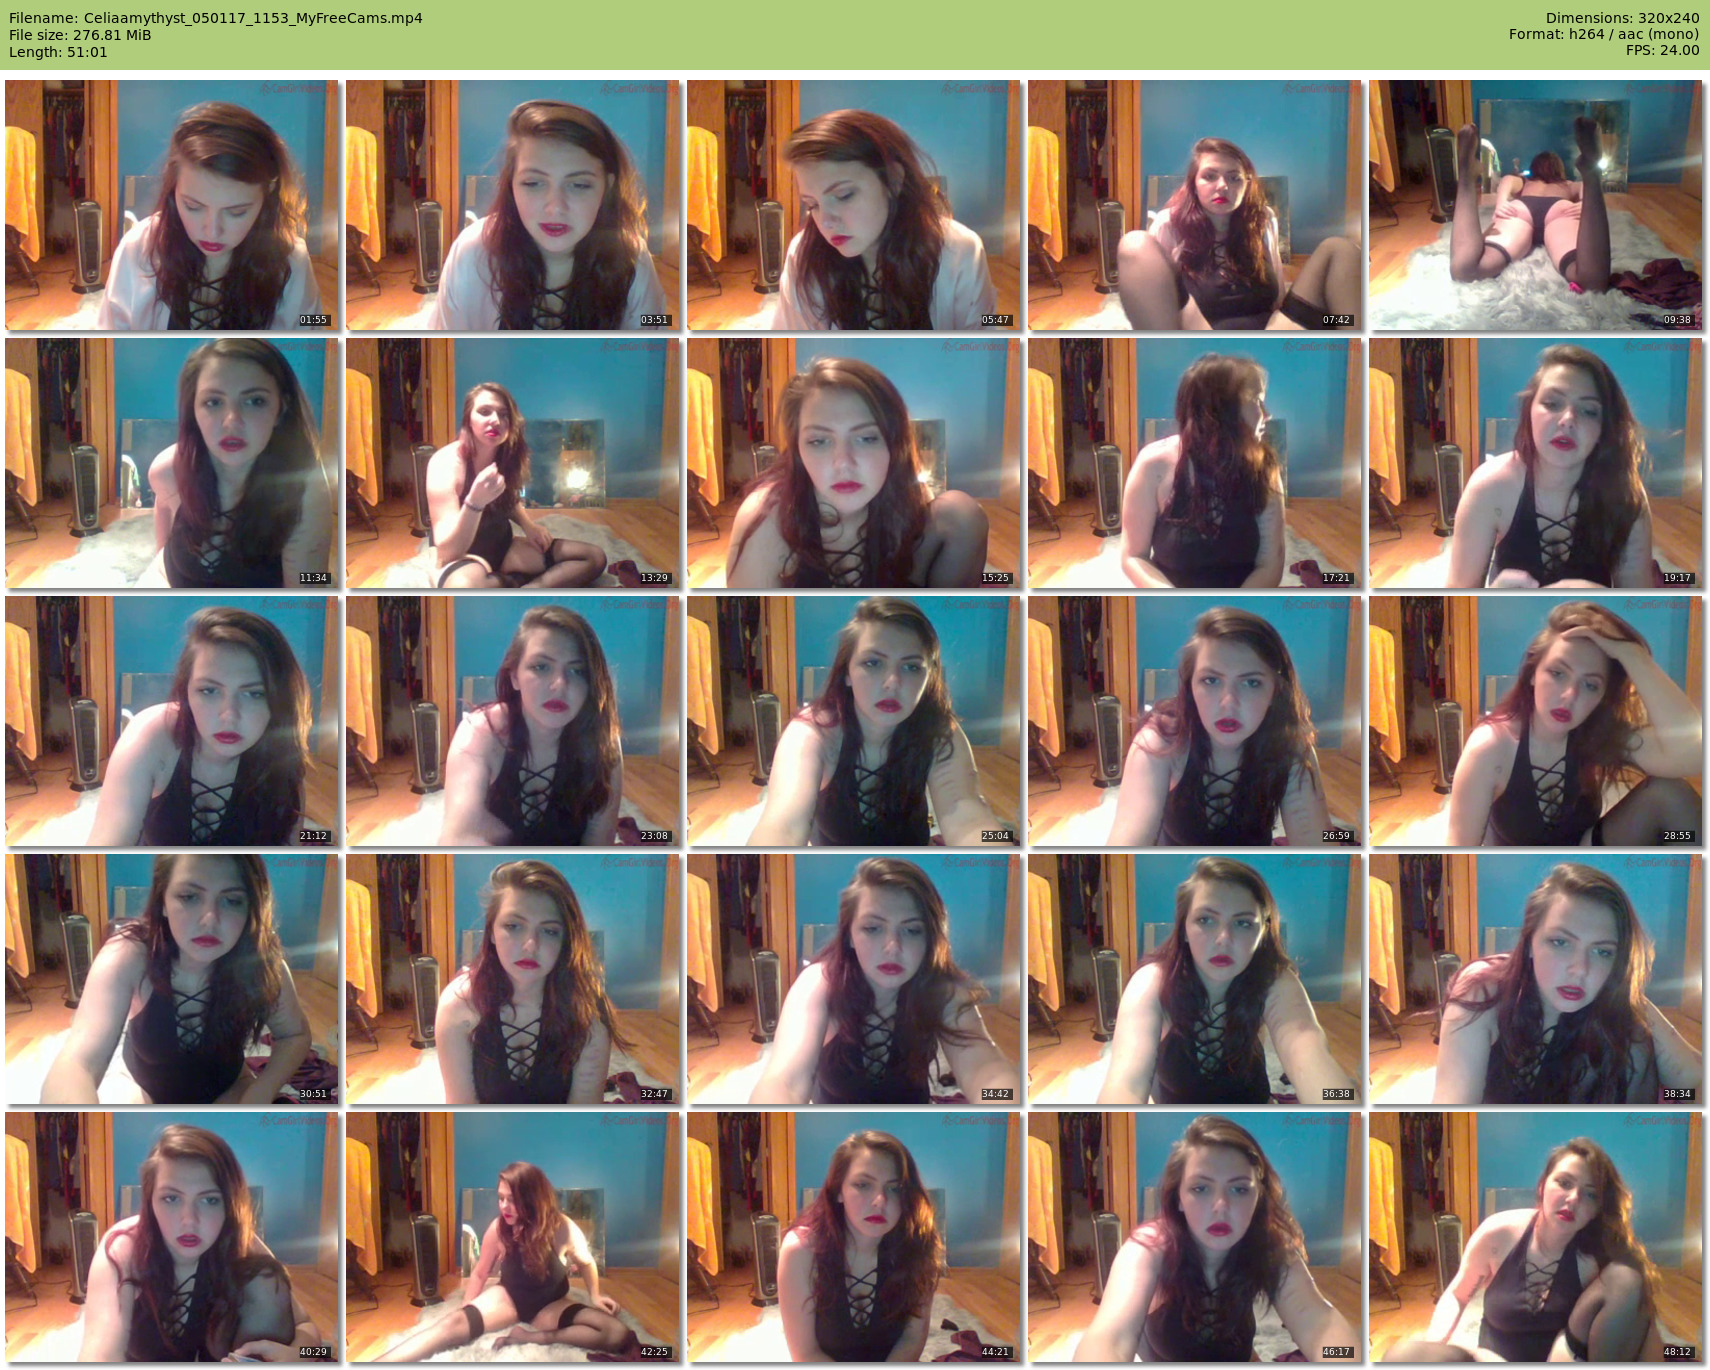1710x1370 pixels.
Task: Open the frame at 30:51
Action: [172, 979]
